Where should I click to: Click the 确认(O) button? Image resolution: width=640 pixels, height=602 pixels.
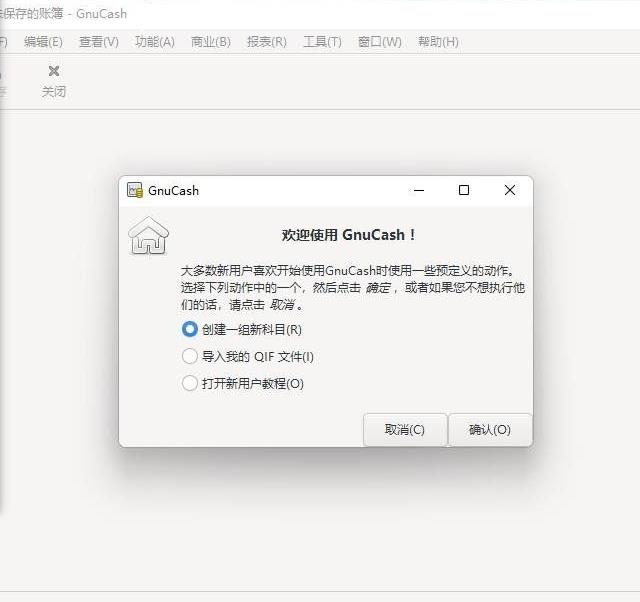click(490, 429)
